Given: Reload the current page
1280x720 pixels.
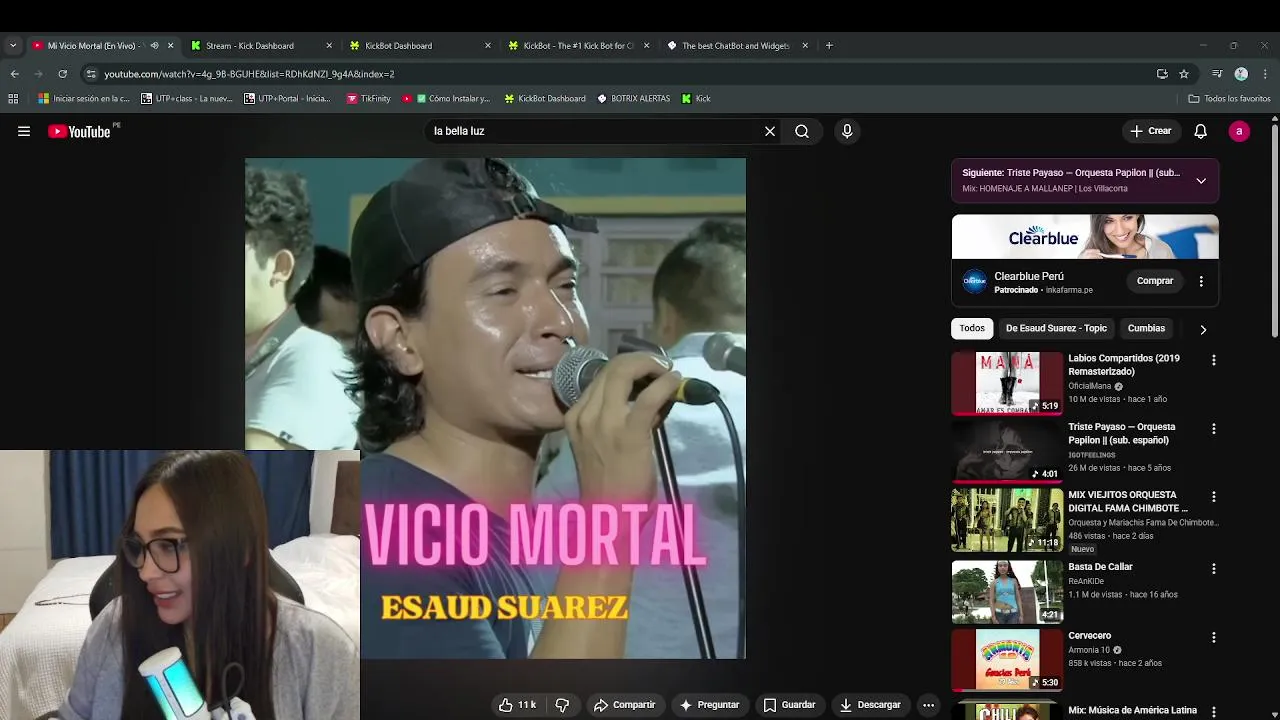Looking at the screenshot, I should (62, 74).
